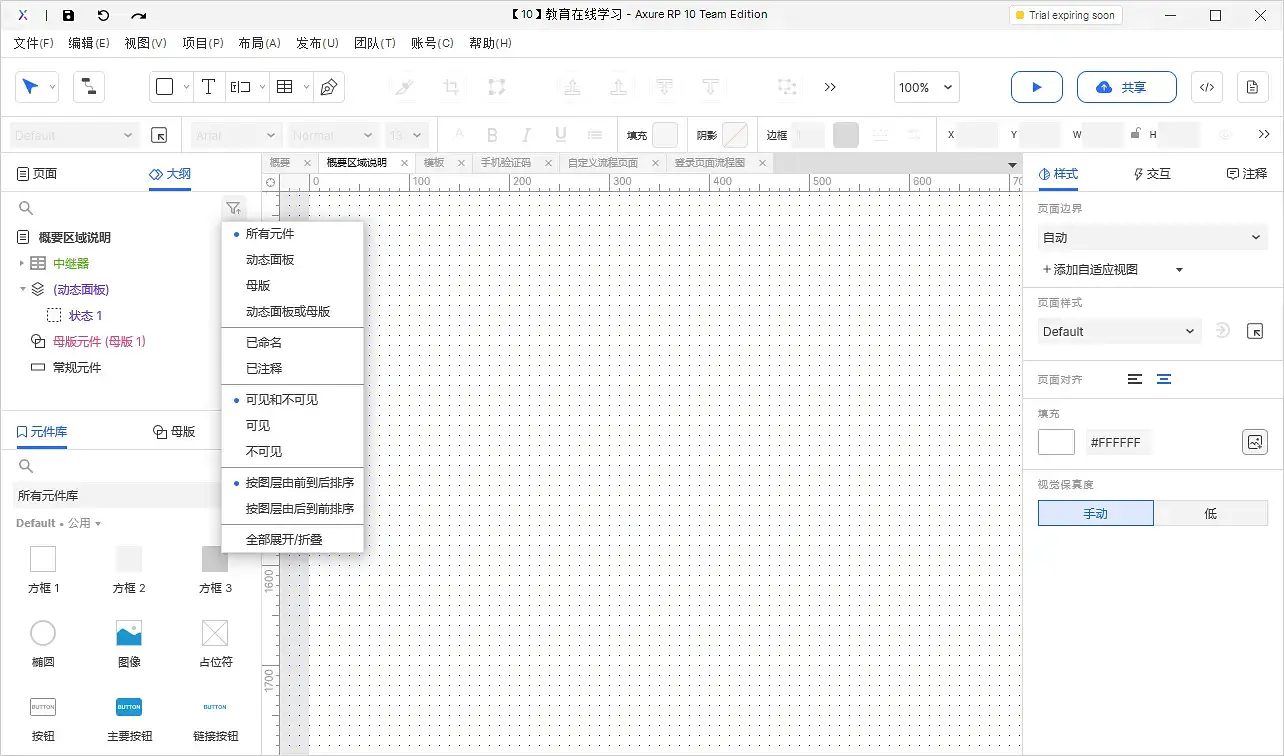Select the Connector tool in toolbar

(x=89, y=87)
